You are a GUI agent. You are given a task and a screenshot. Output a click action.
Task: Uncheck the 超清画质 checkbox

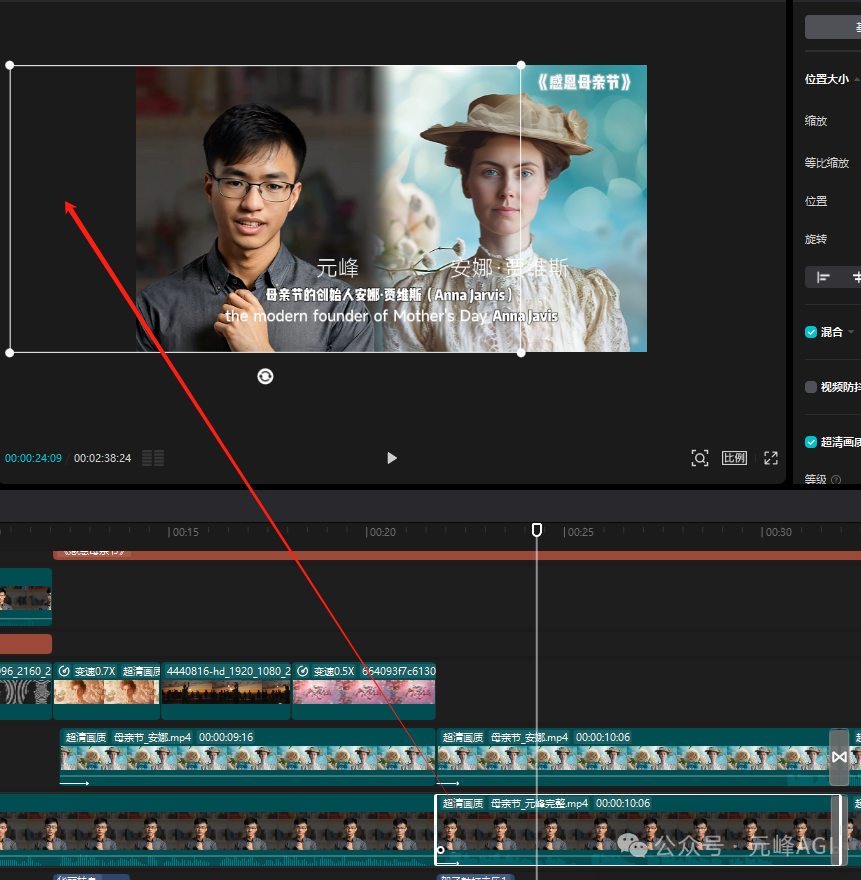pyautogui.click(x=810, y=442)
